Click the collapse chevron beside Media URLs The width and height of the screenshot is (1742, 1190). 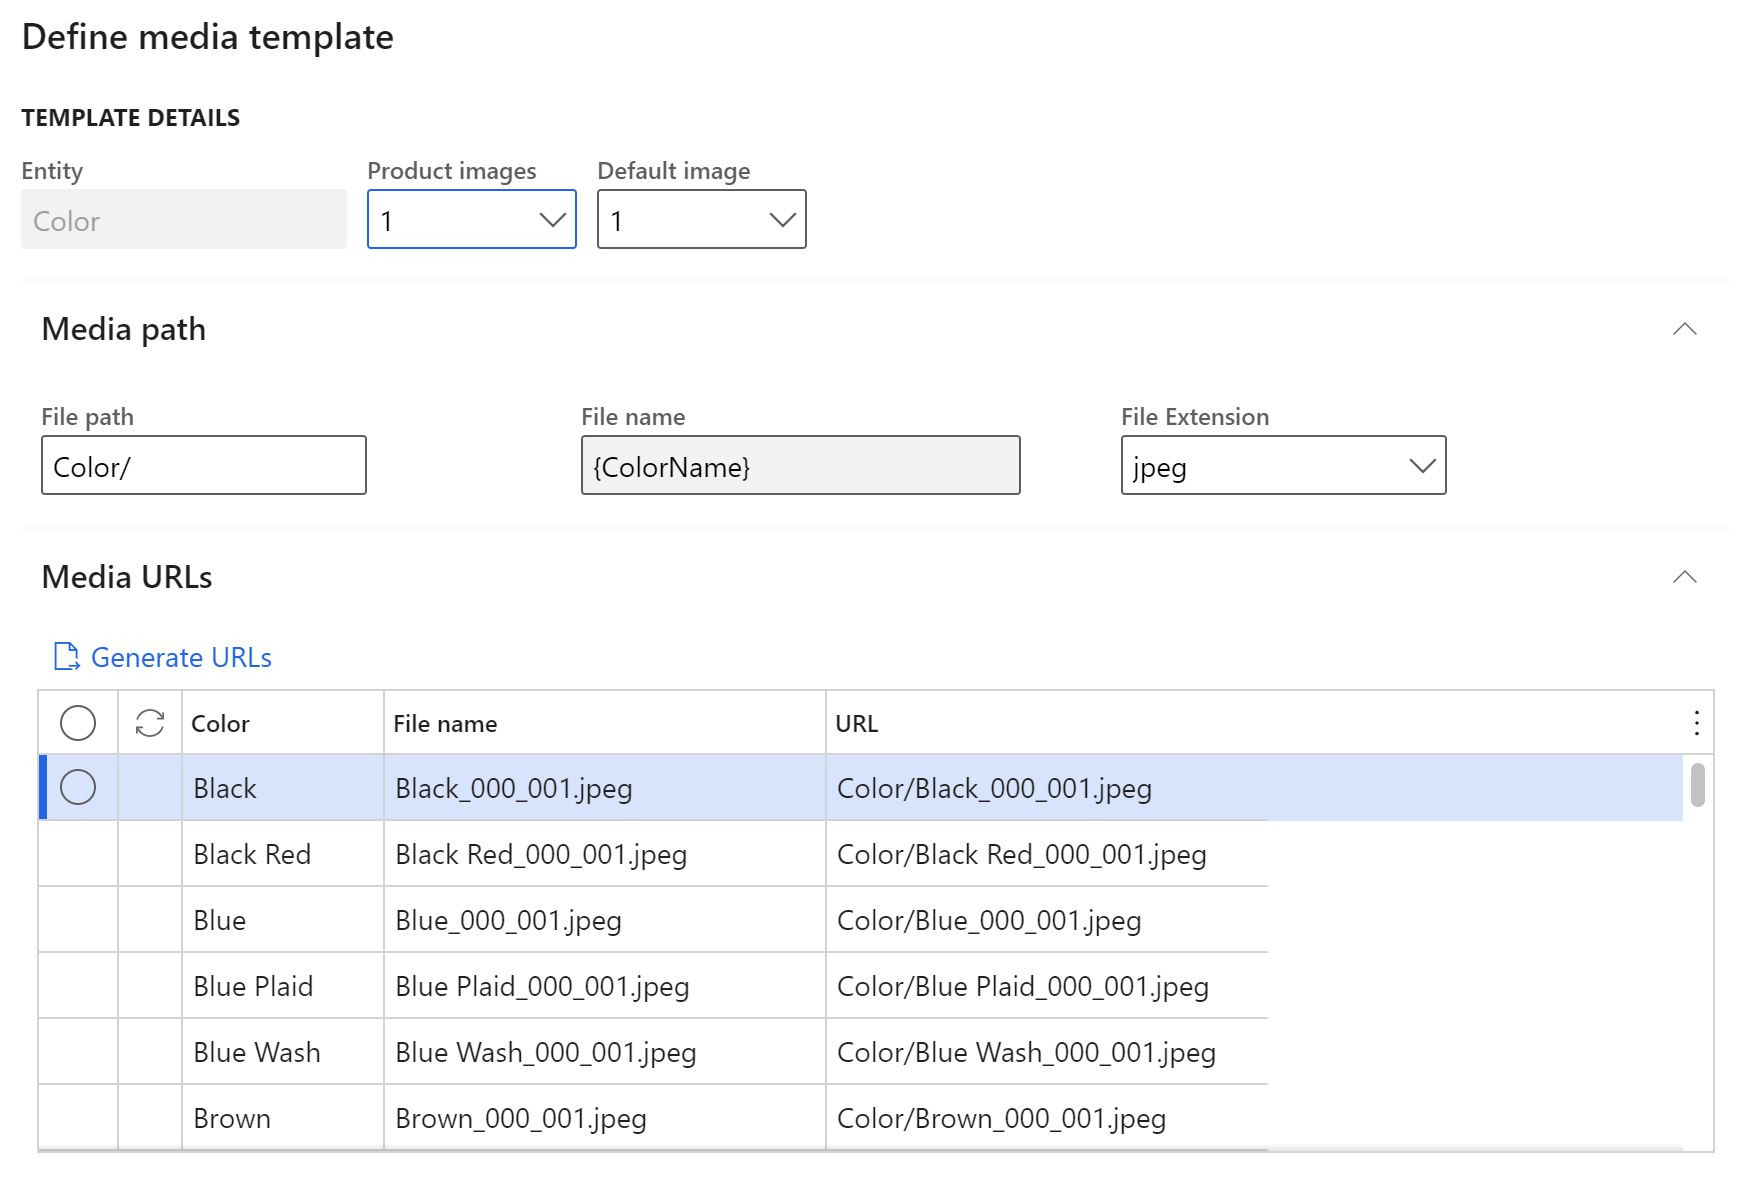point(1686,577)
